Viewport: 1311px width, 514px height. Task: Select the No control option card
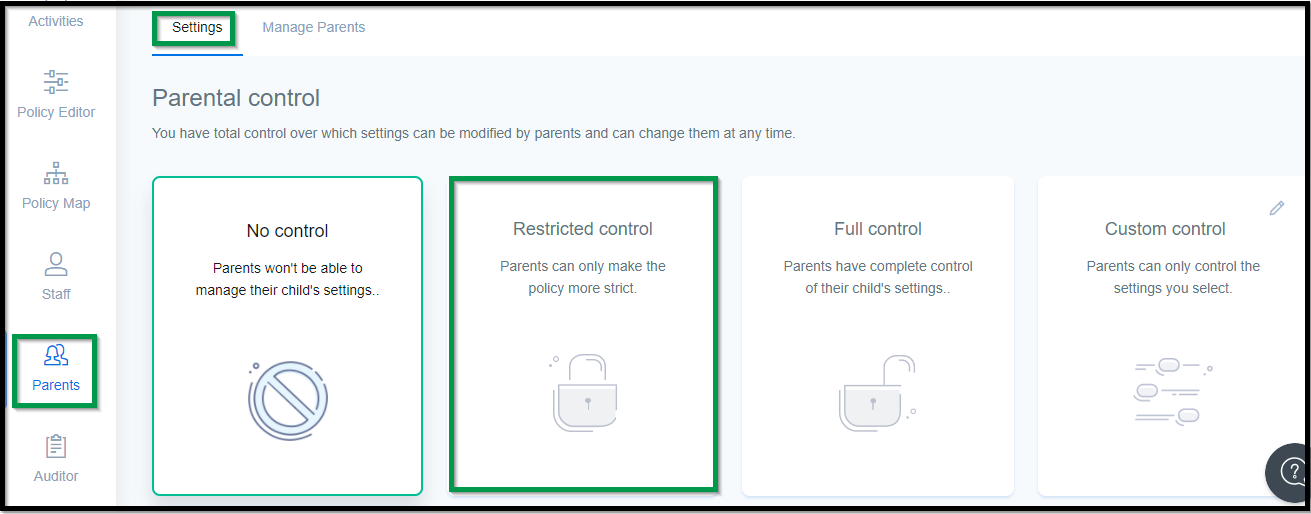point(288,336)
